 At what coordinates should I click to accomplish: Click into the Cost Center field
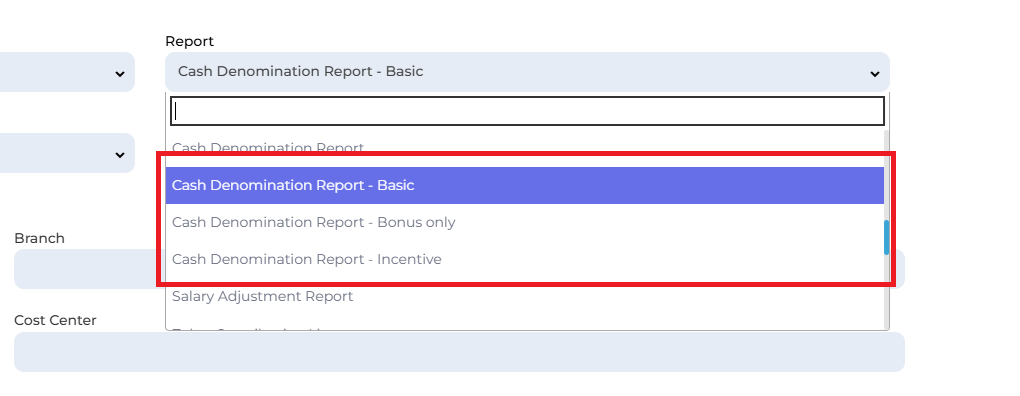click(x=459, y=352)
